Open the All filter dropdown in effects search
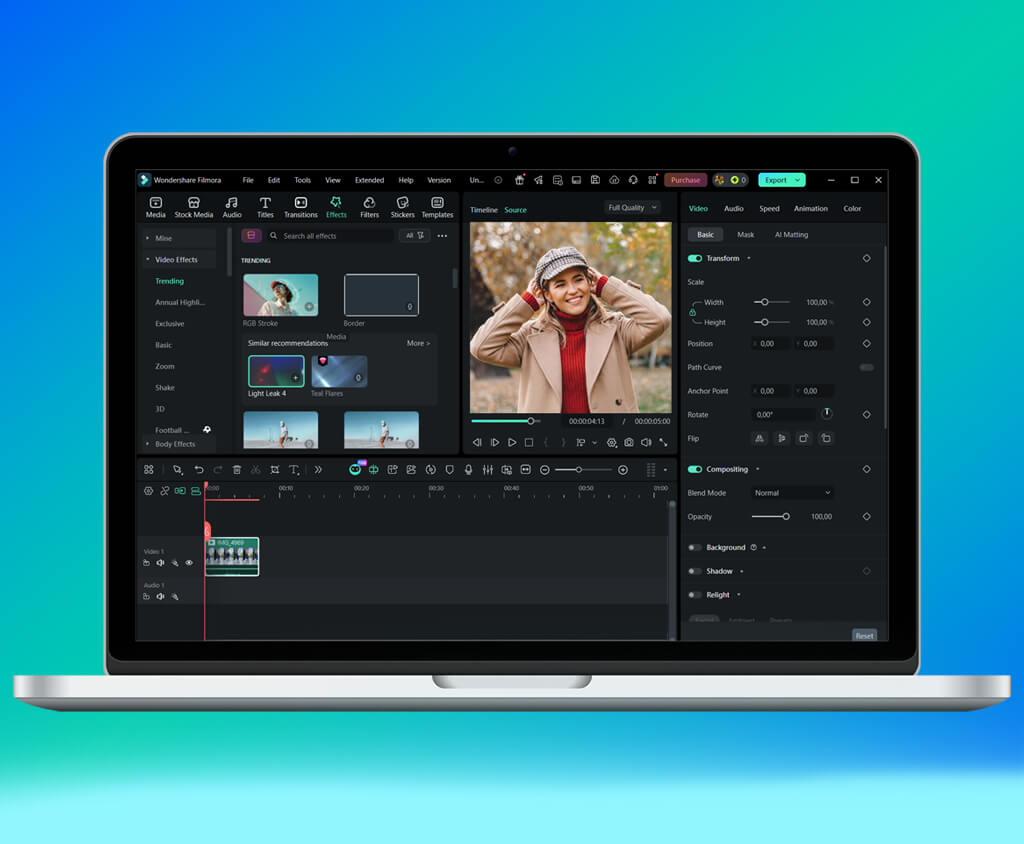Viewport: 1024px width, 844px height. [x=414, y=235]
